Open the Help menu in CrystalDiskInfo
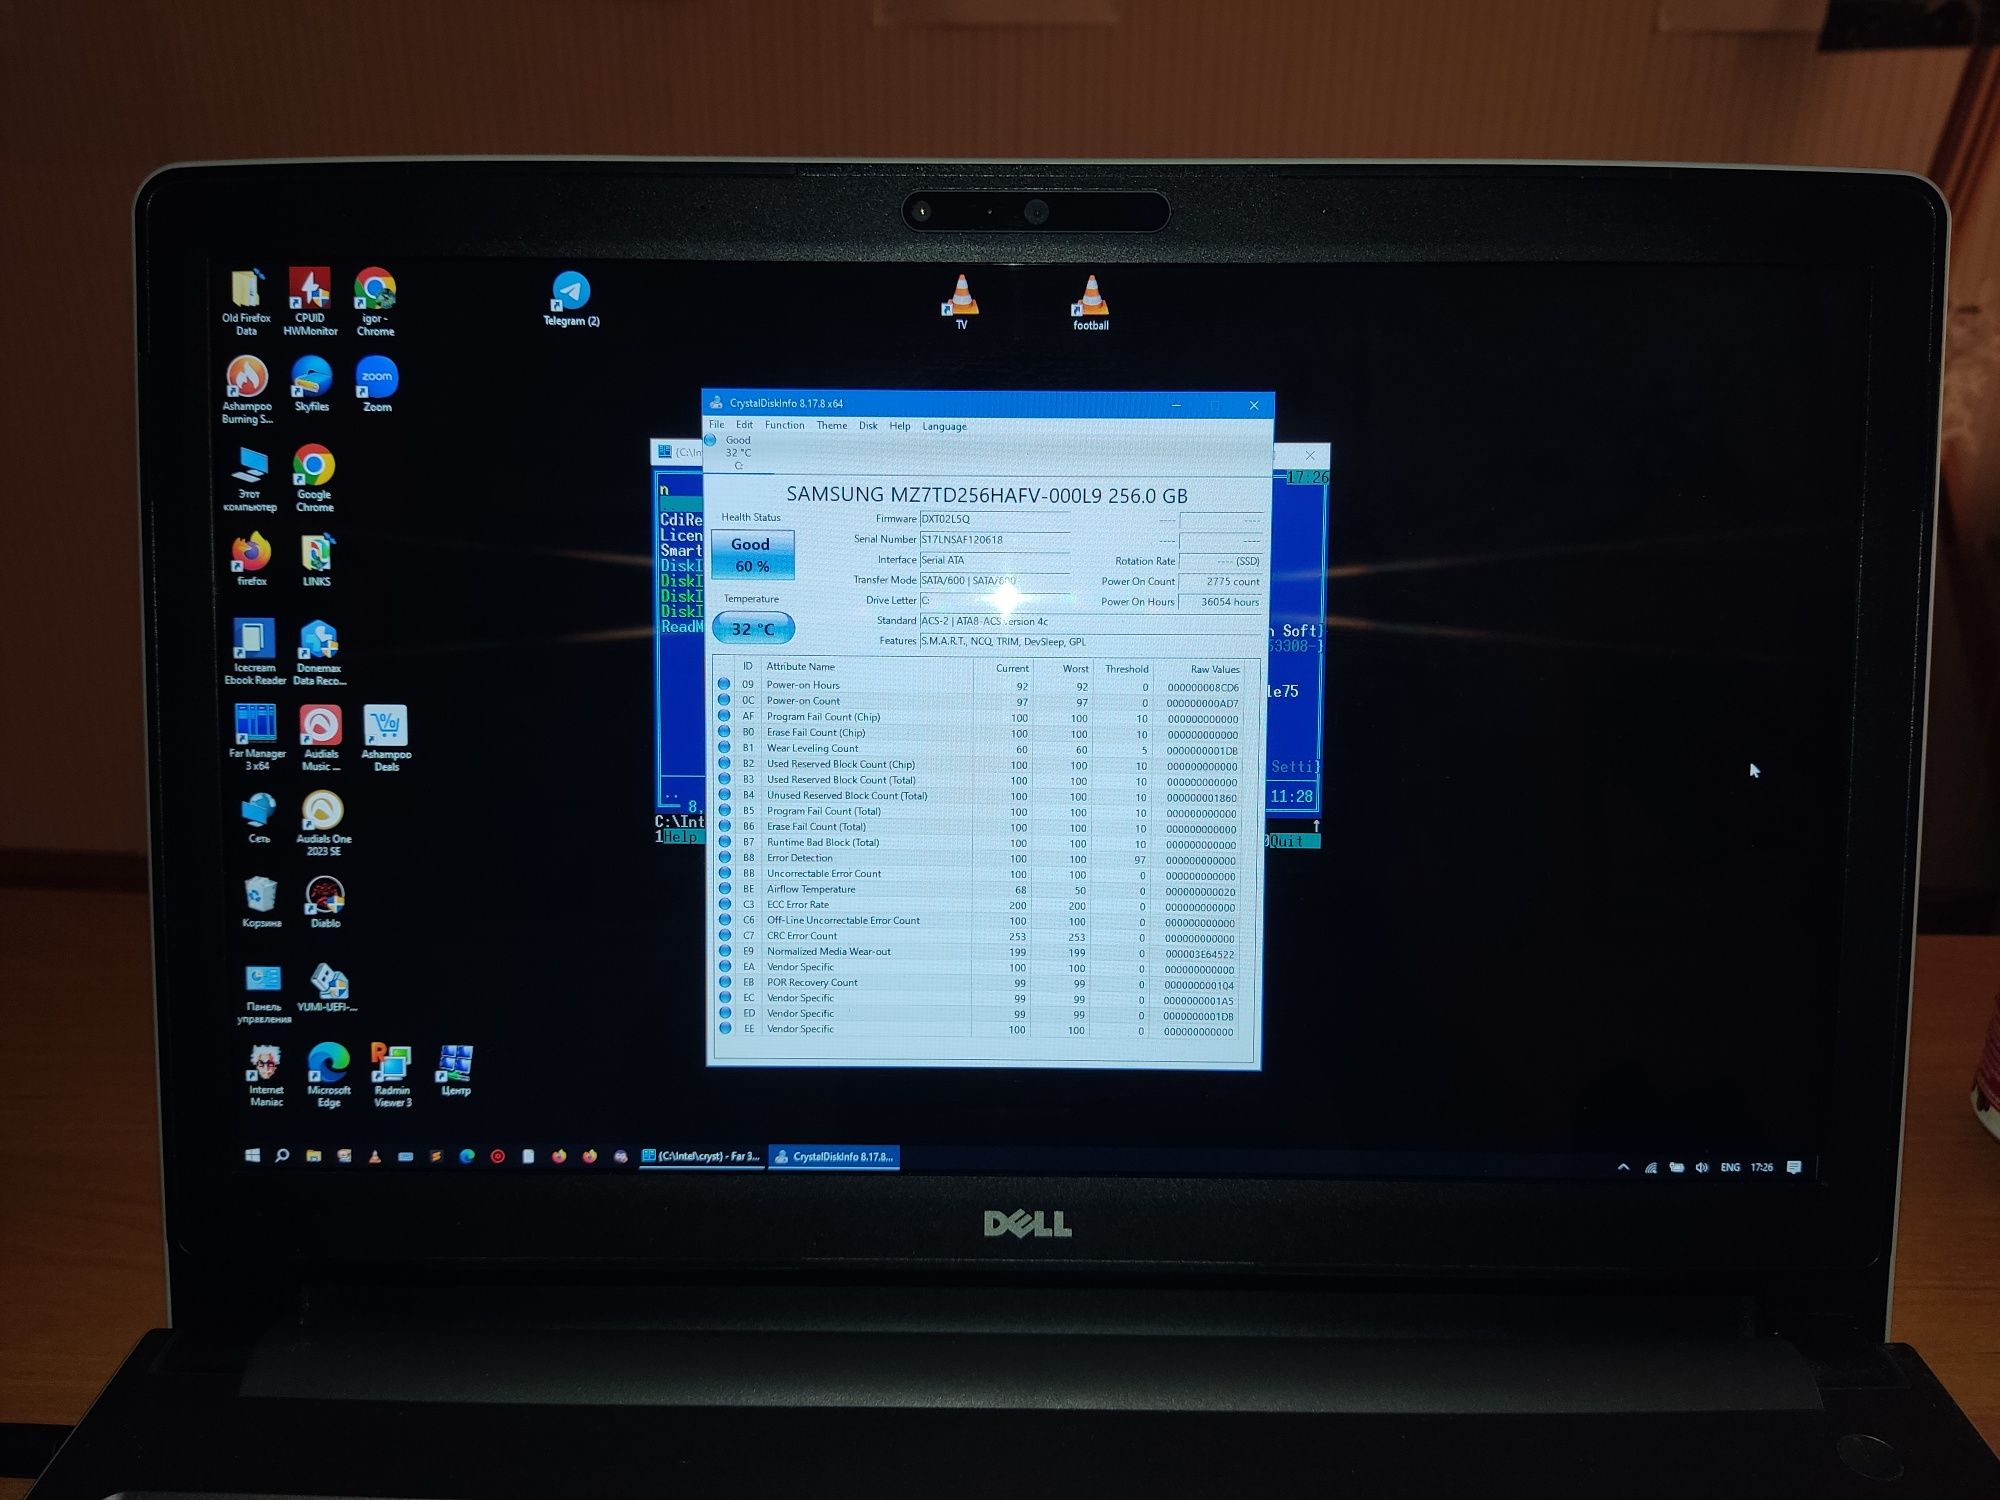The height and width of the screenshot is (1500, 2000). 900,426
